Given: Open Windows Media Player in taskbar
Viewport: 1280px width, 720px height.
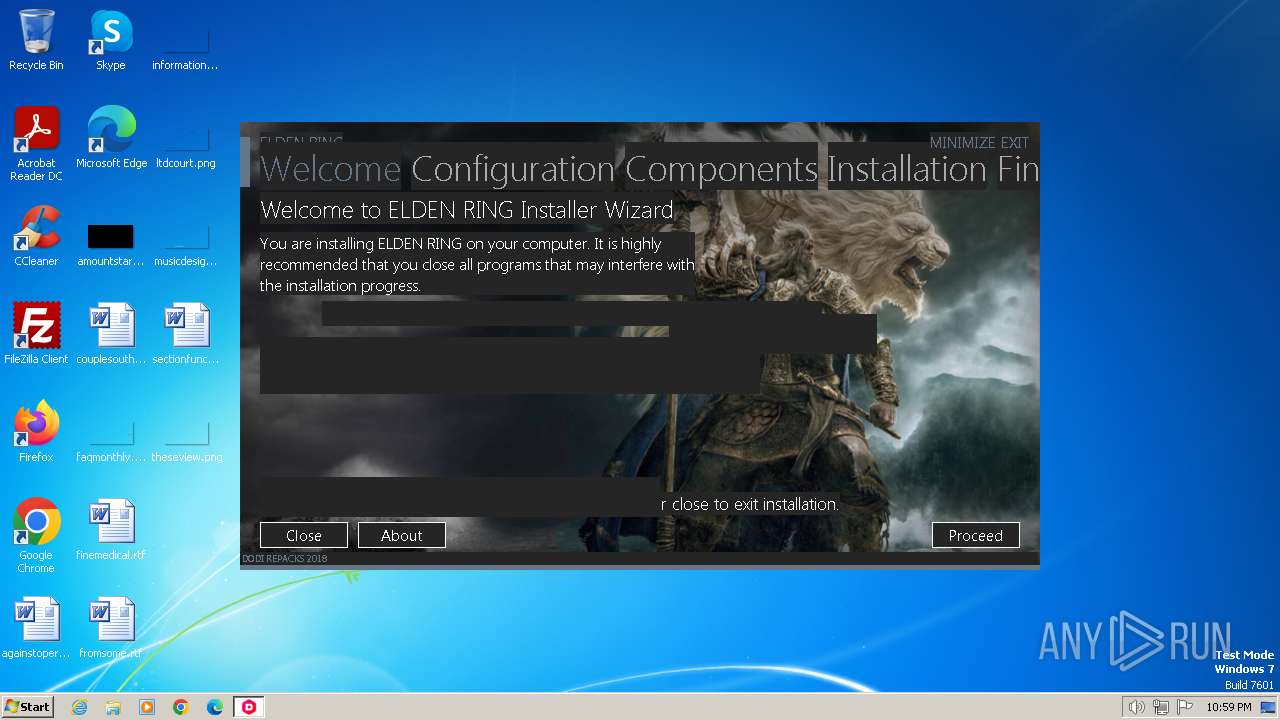Looking at the screenshot, I should (x=147, y=707).
